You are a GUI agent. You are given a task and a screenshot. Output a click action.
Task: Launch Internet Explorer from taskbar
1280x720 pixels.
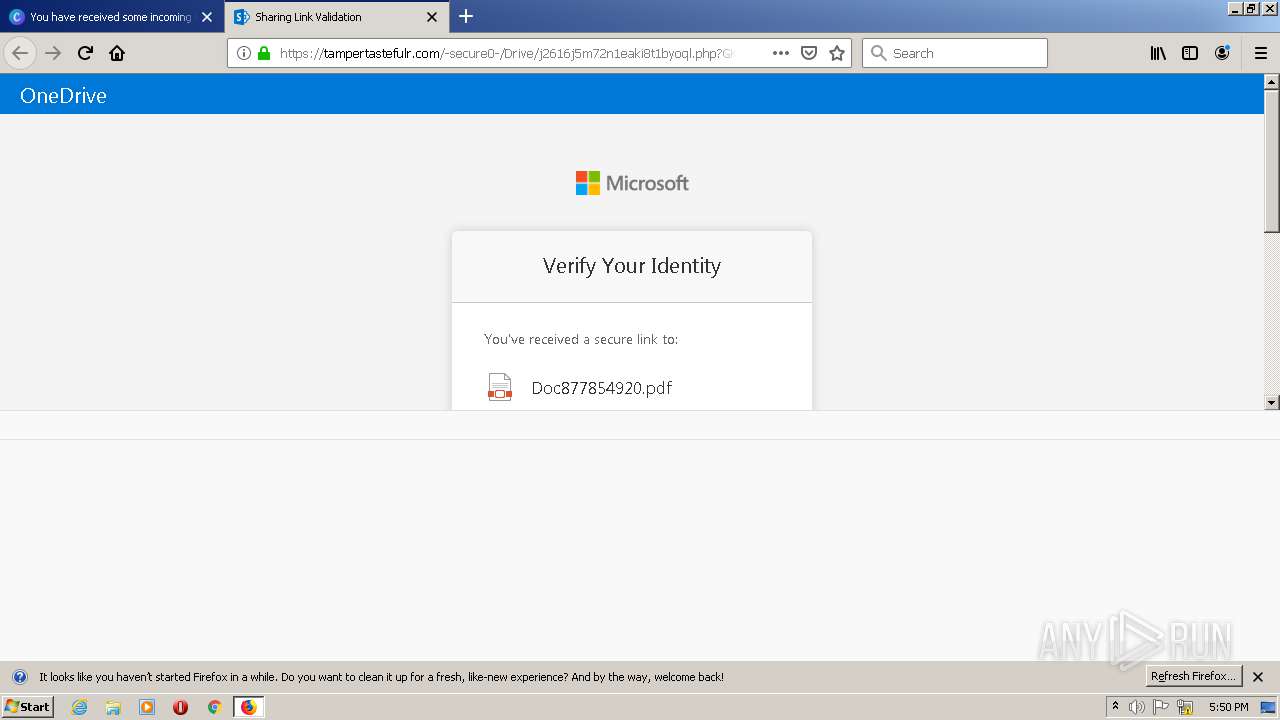click(x=79, y=707)
